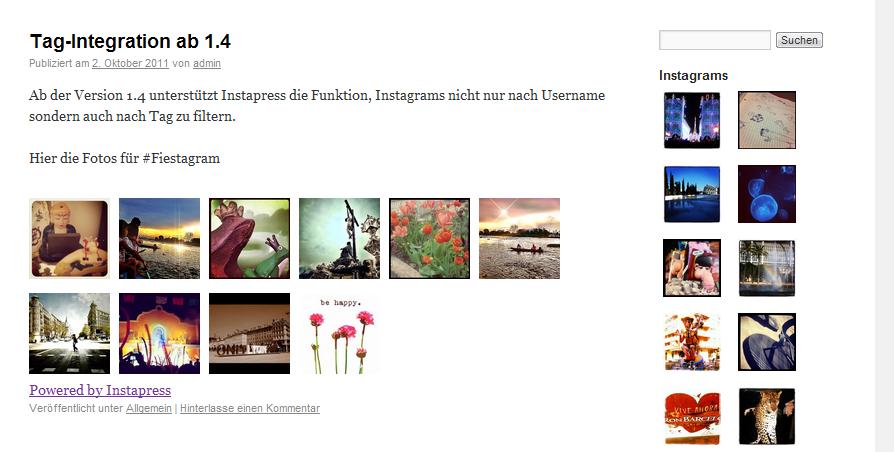The height and width of the screenshot is (452, 894).
Task: Focus the search text field
Action: tap(715, 40)
